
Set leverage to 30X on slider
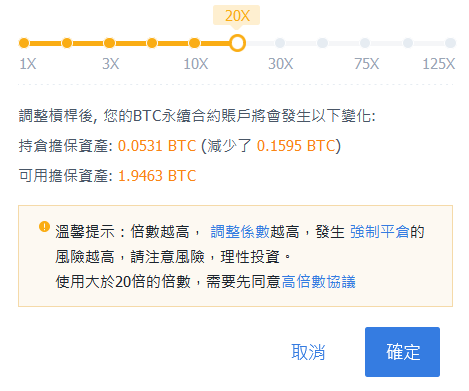coord(280,43)
